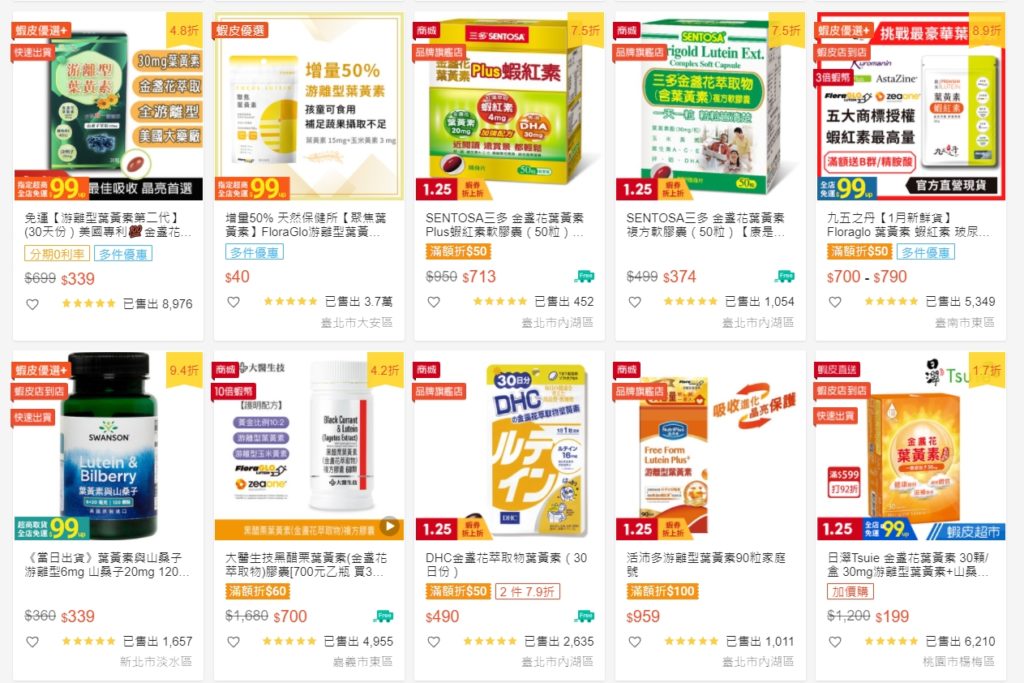Open SENTOSA三多 Plus蝦紅素軟膠囊 product title

504,225
